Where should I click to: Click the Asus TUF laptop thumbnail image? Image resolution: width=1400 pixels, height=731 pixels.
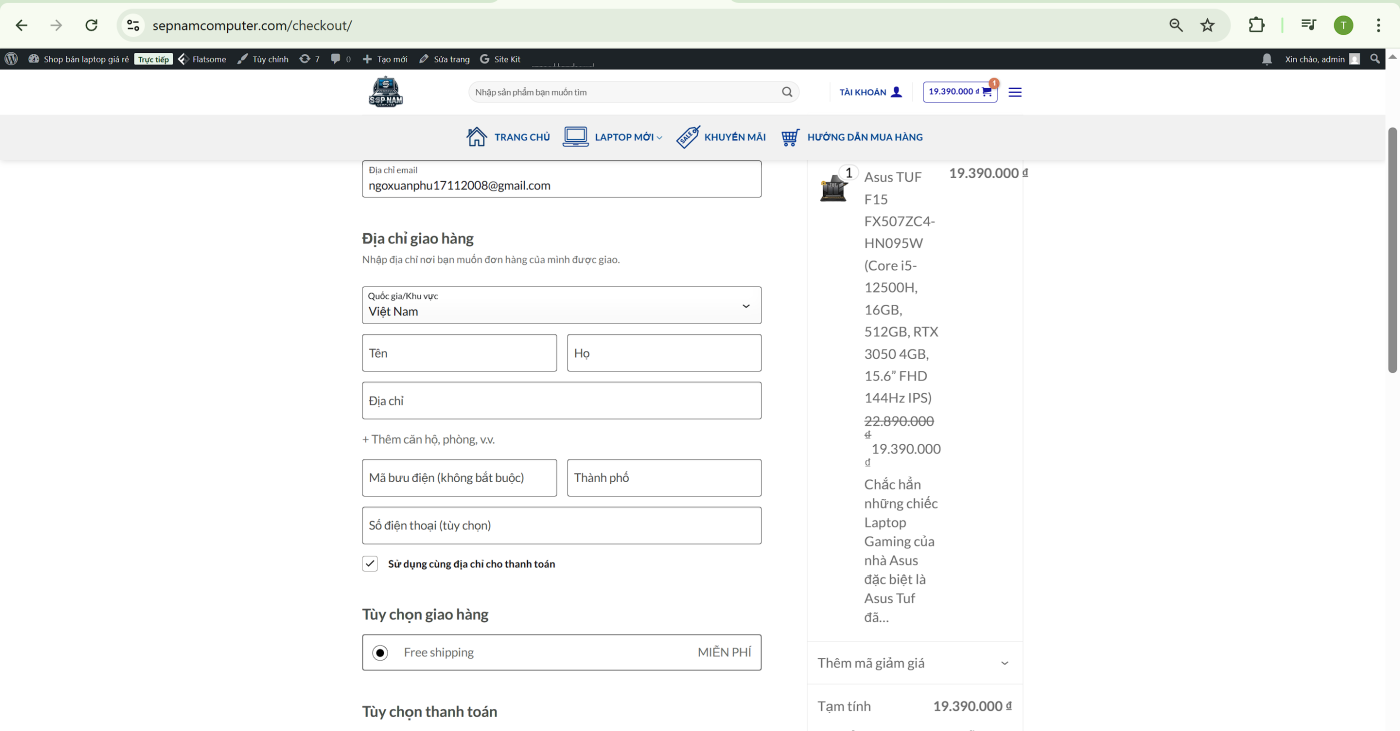[833, 188]
